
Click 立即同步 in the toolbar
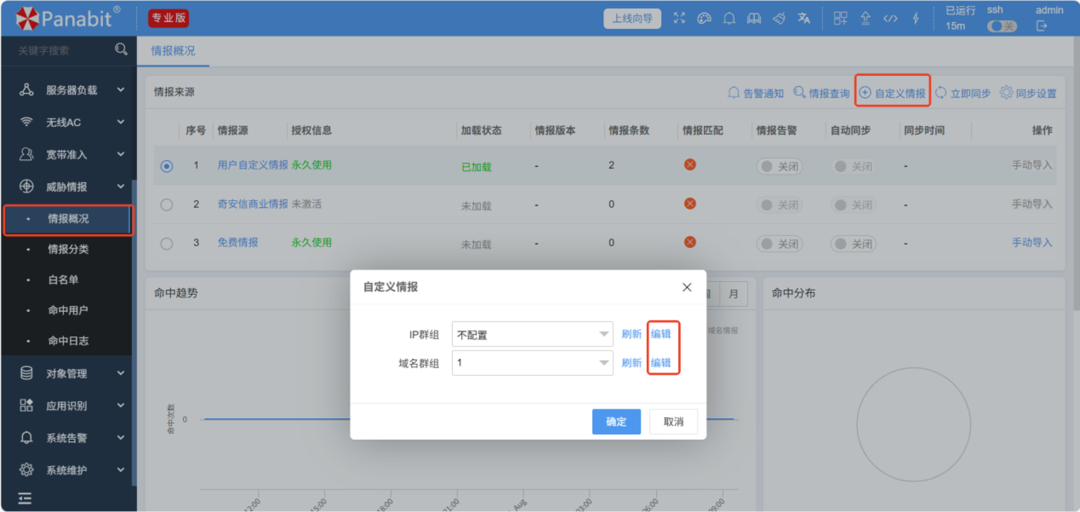click(x=963, y=93)
